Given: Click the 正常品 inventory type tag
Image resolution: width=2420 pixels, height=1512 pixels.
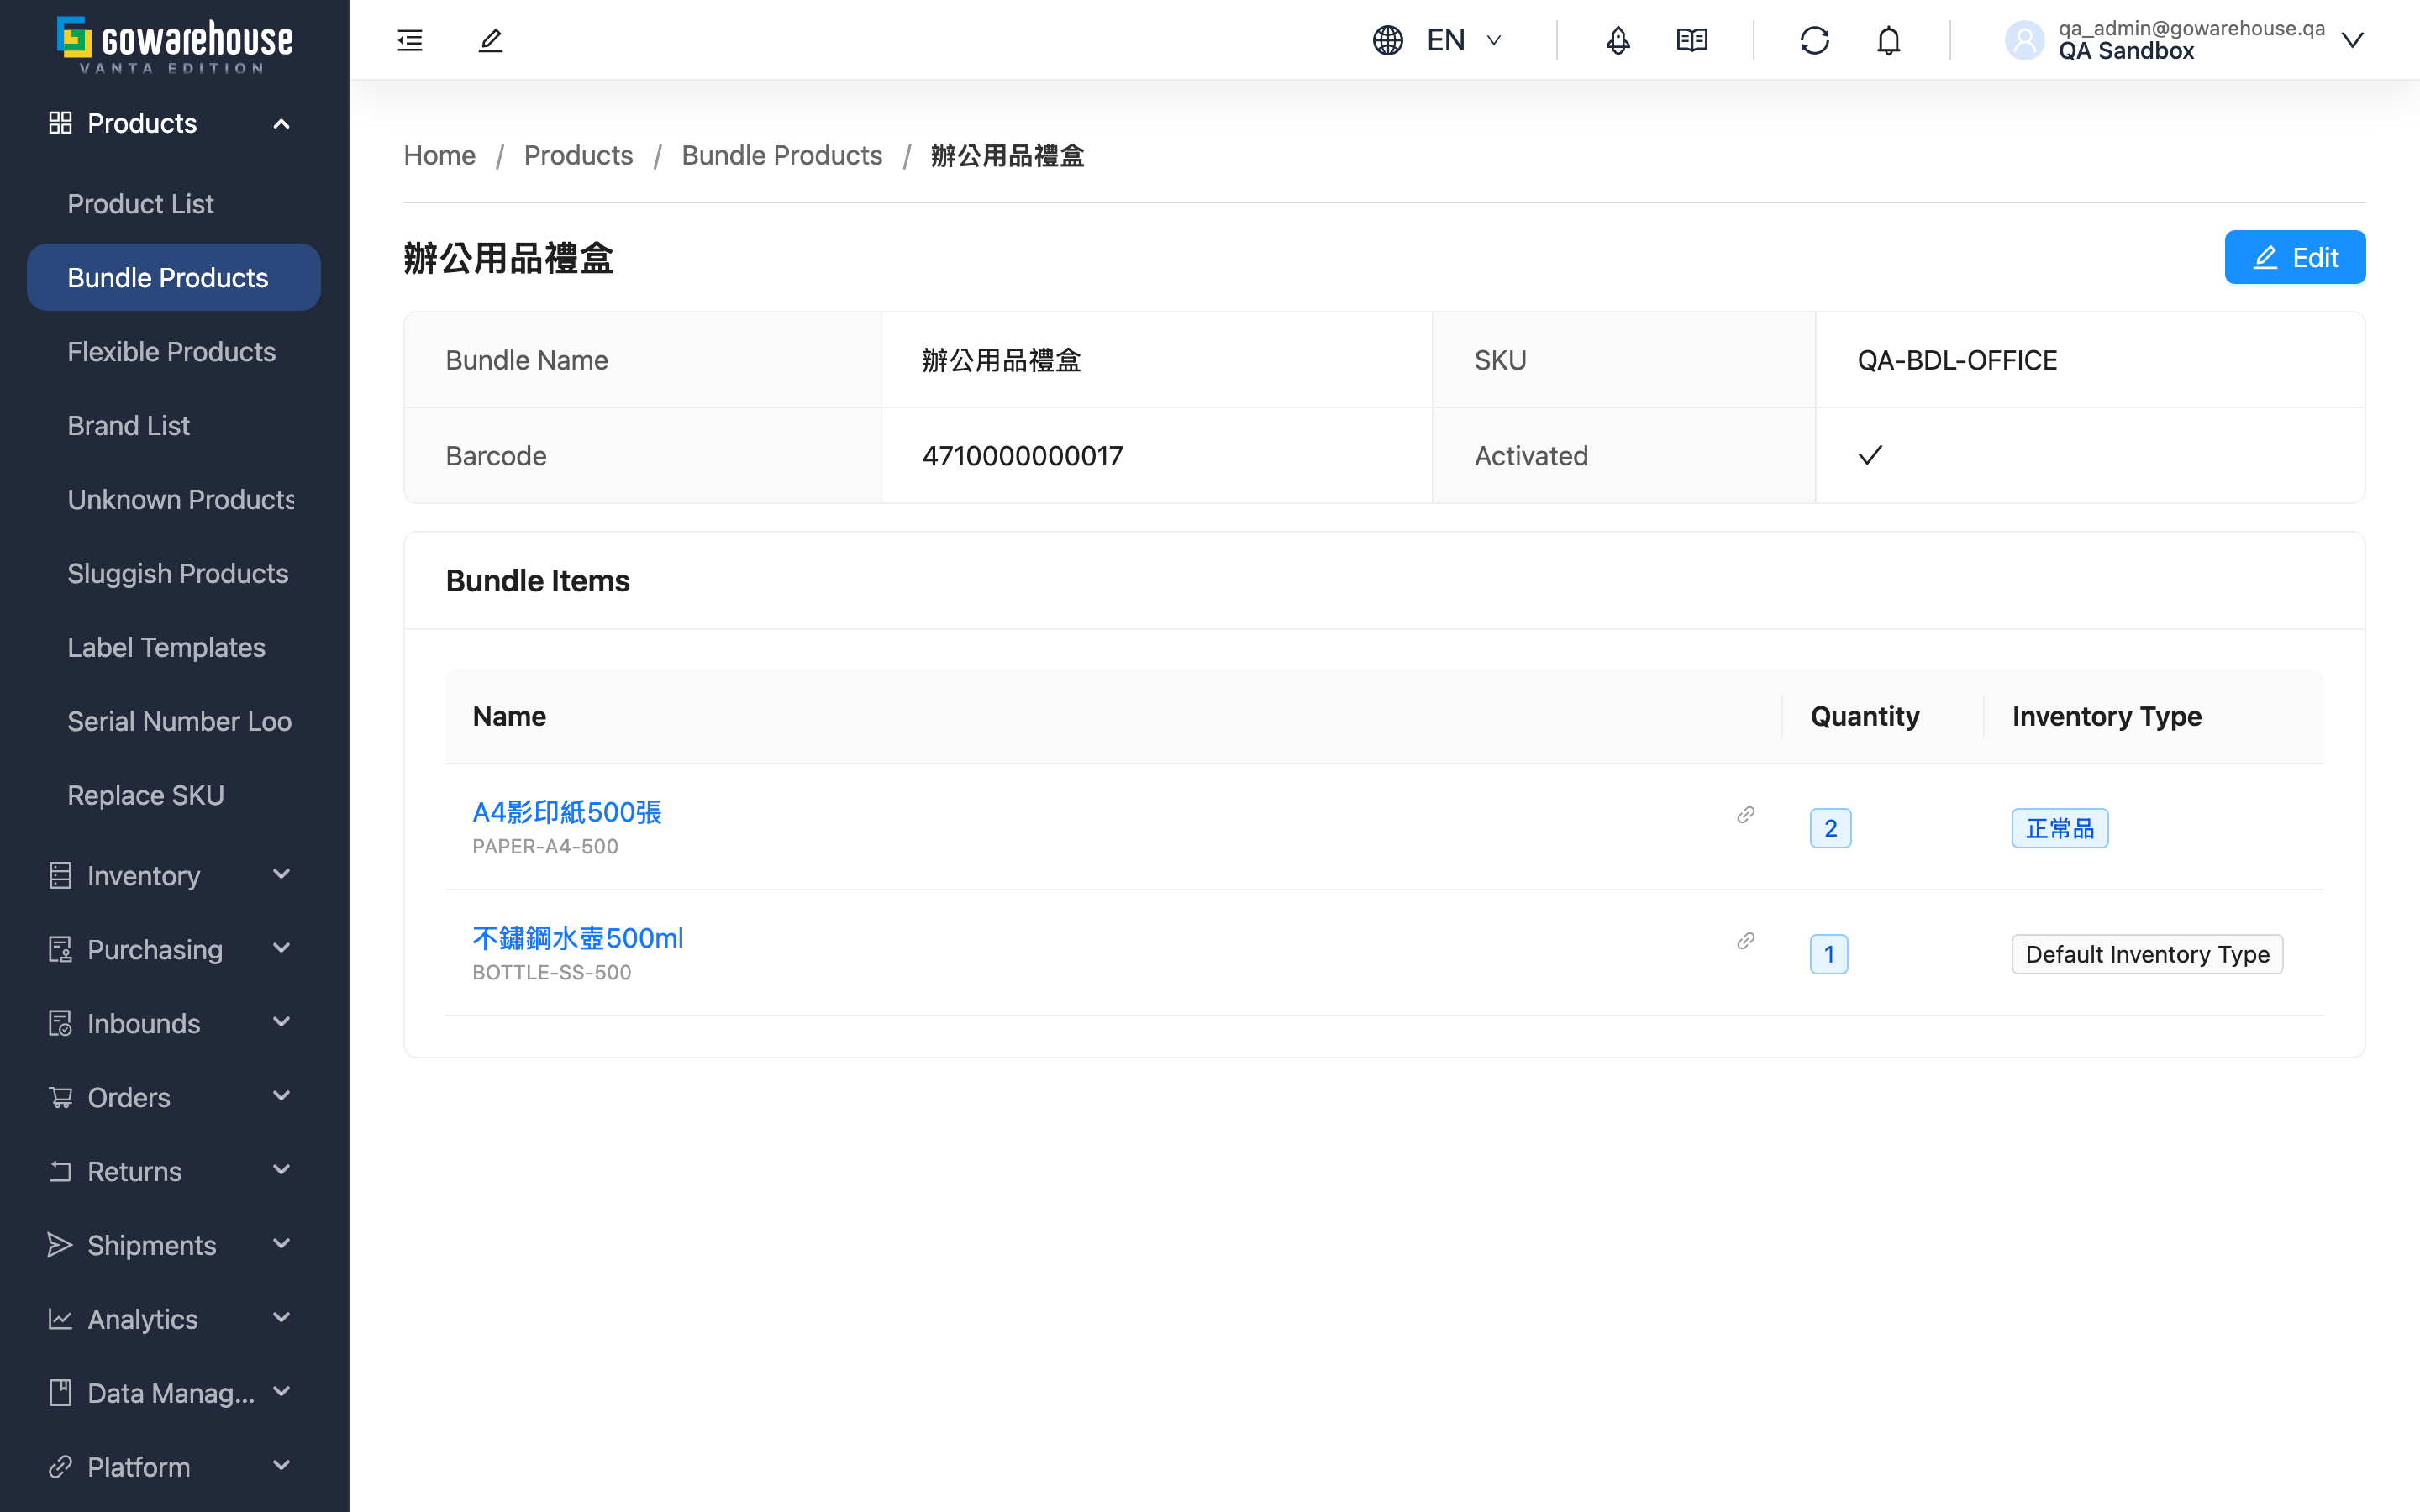Looking at the screenshot, I should pyautogui.click(x=2059, y=828).
